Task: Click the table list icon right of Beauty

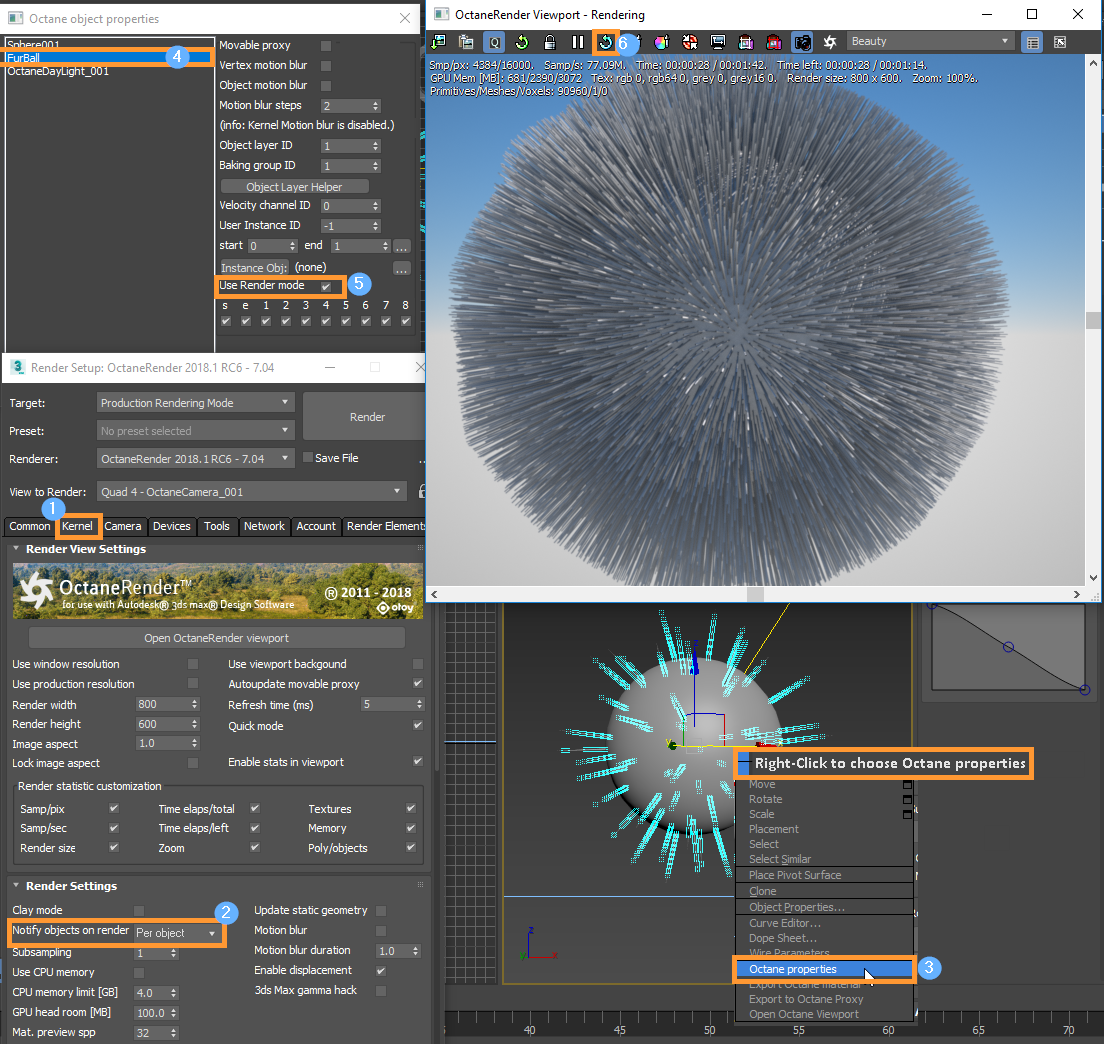Action: click(x=1032, y=42)
